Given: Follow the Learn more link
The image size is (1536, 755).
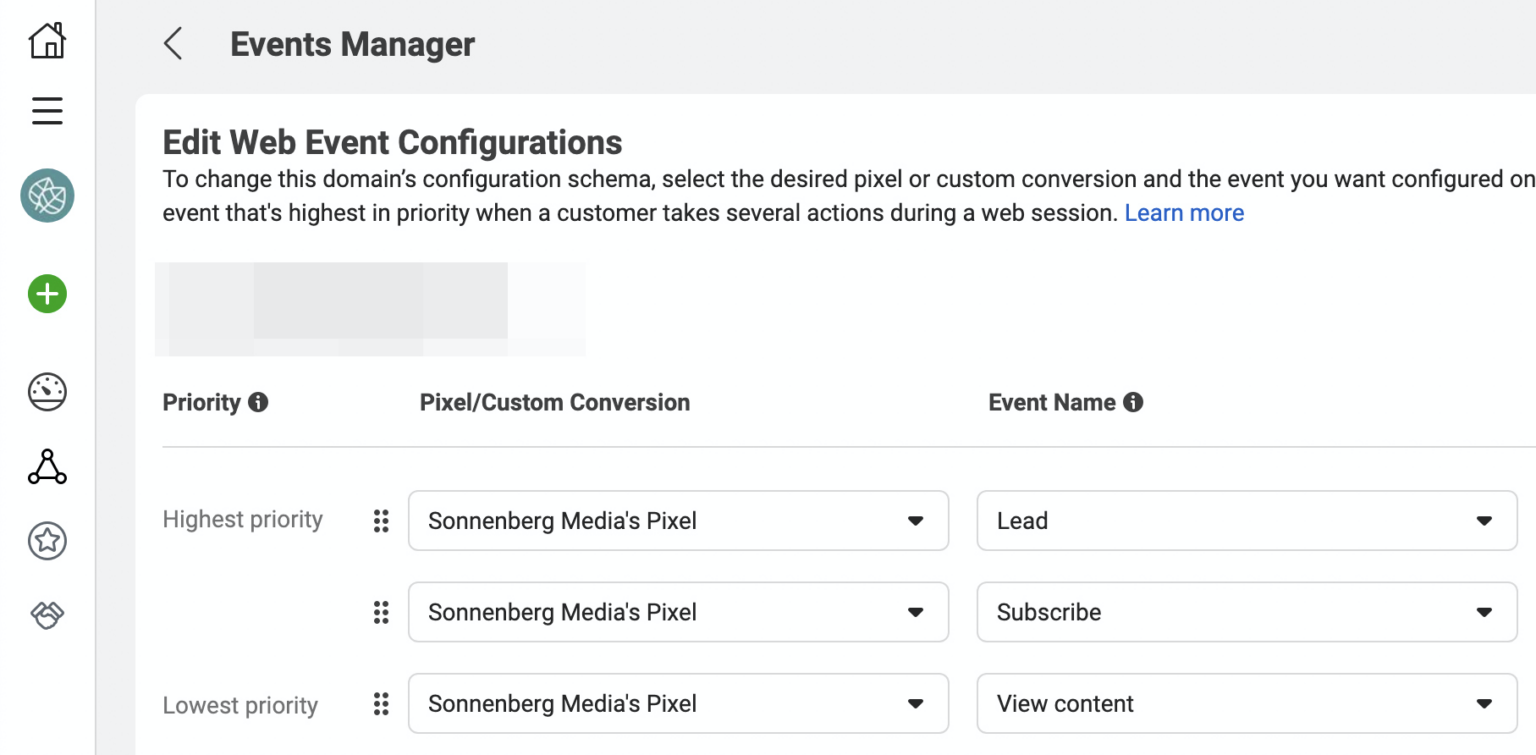Looking at the screenshot, I should coord(1184,213).
